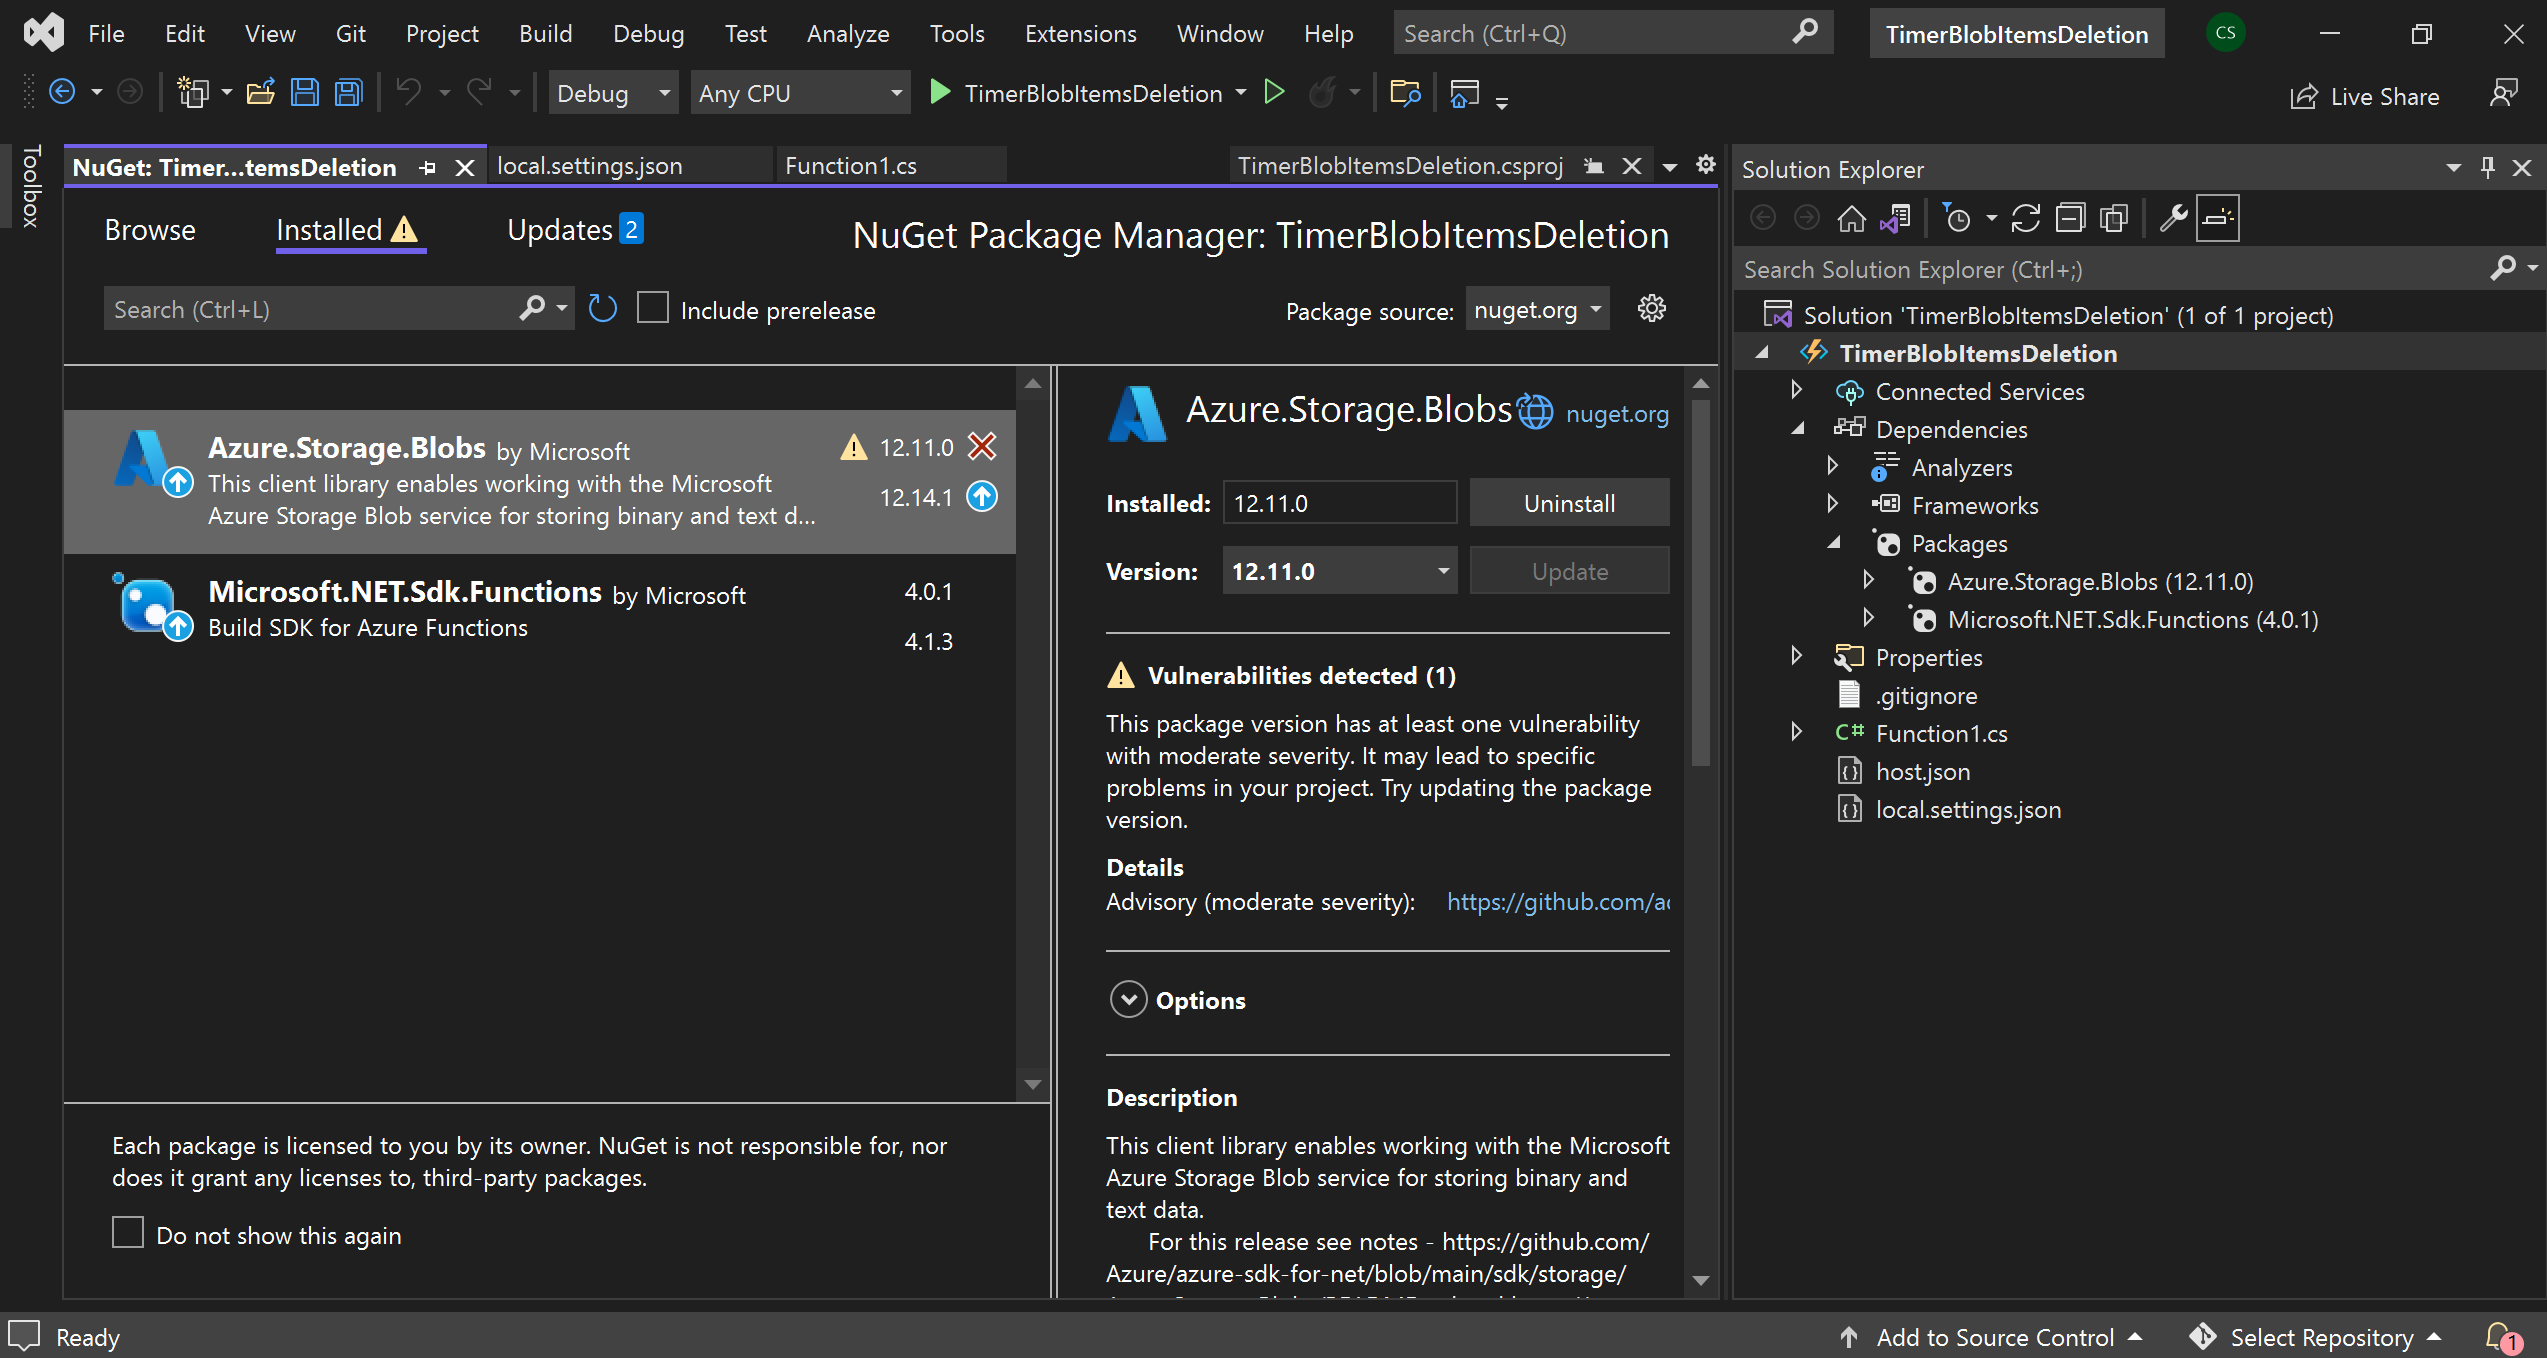Screen dimensions: 2547x1358
Task: Click blue update arrow beside 12.14.1
Action: click(x=982, y=496)
